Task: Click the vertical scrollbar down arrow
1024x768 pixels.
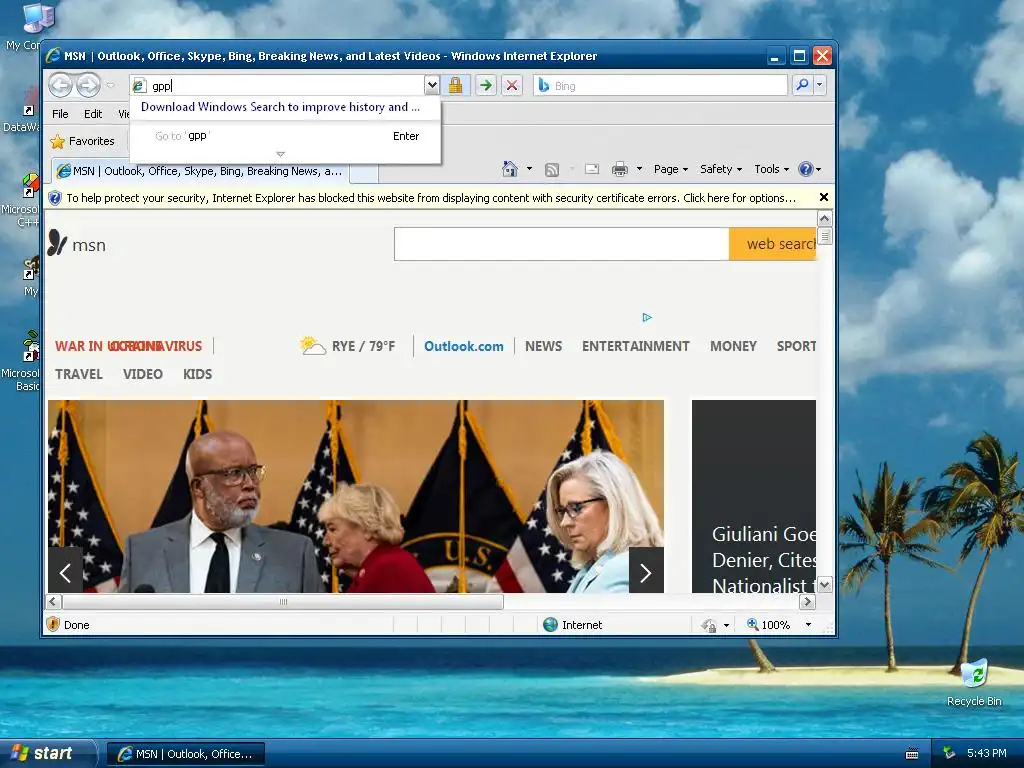Action: [824, 584]
